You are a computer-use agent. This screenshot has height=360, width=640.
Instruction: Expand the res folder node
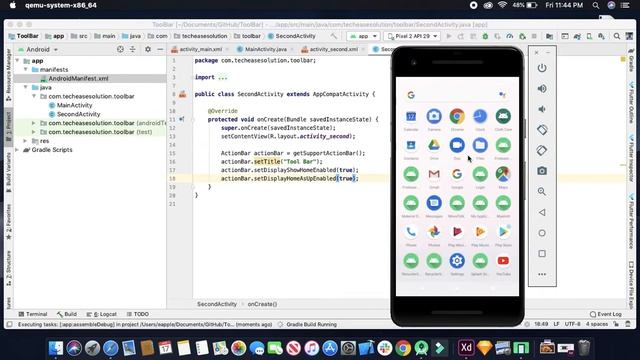click(x=26, y=141)
